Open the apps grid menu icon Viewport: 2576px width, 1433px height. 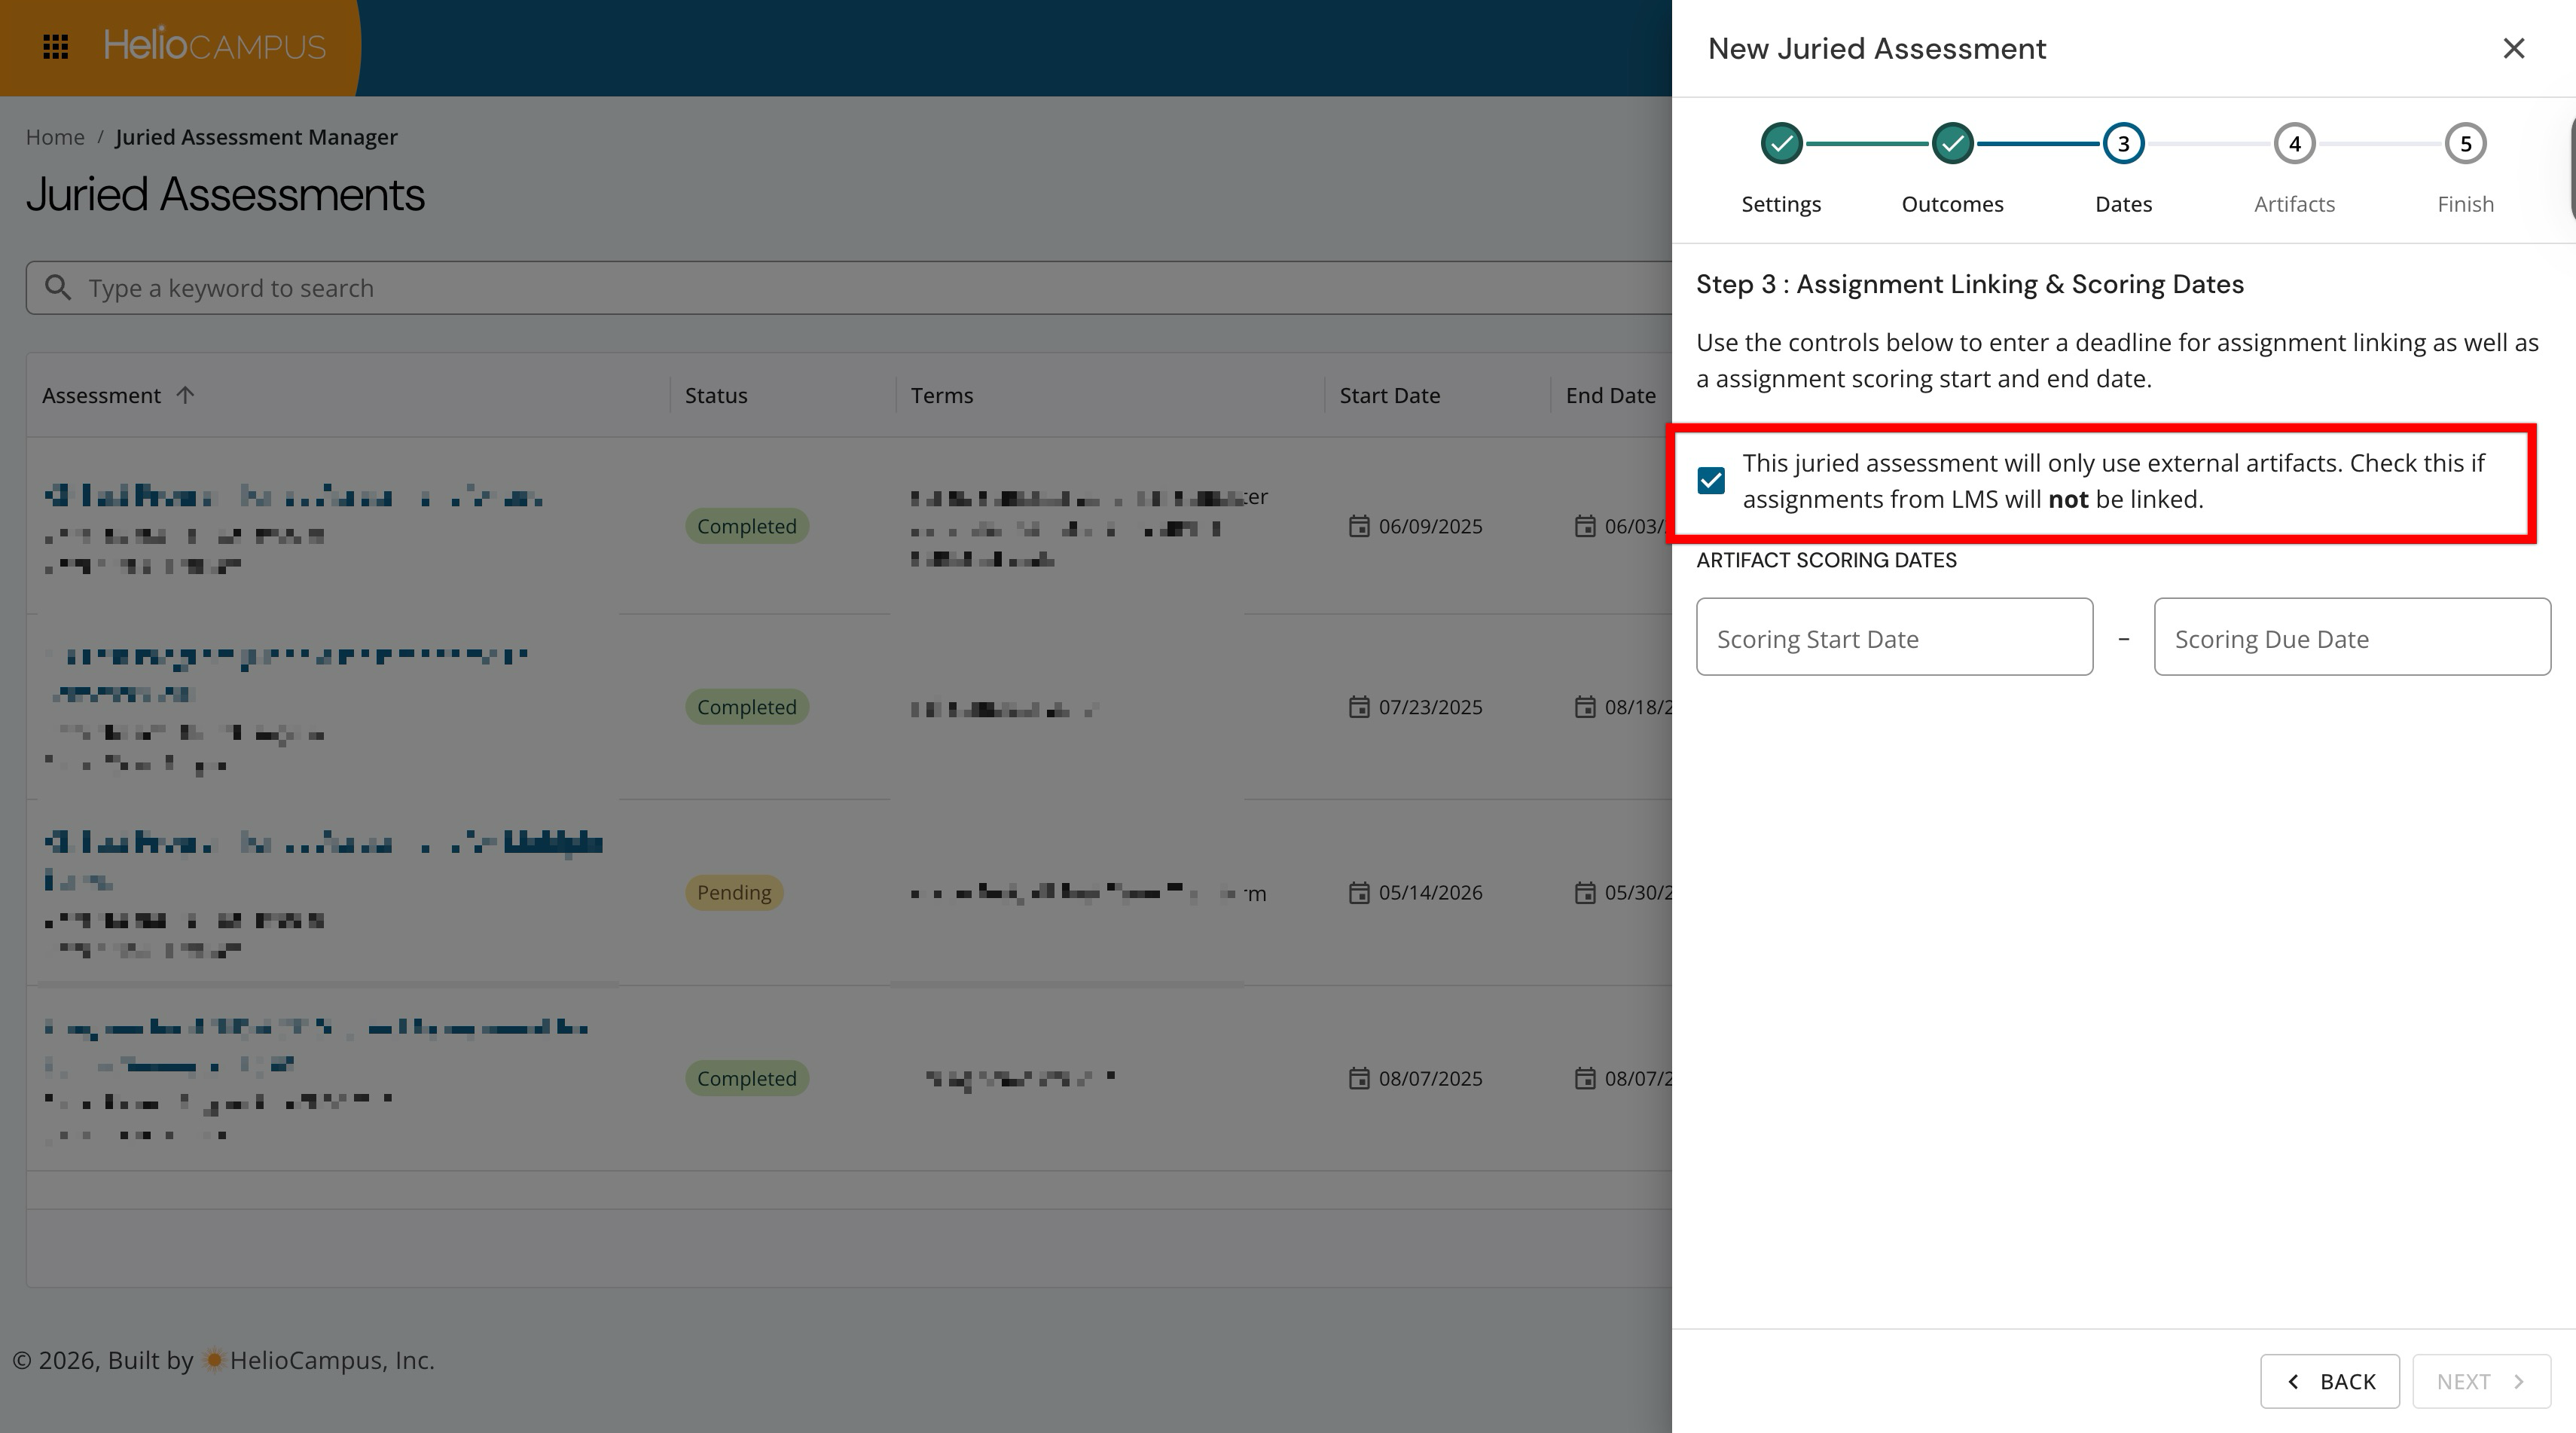tap(56, 47)
